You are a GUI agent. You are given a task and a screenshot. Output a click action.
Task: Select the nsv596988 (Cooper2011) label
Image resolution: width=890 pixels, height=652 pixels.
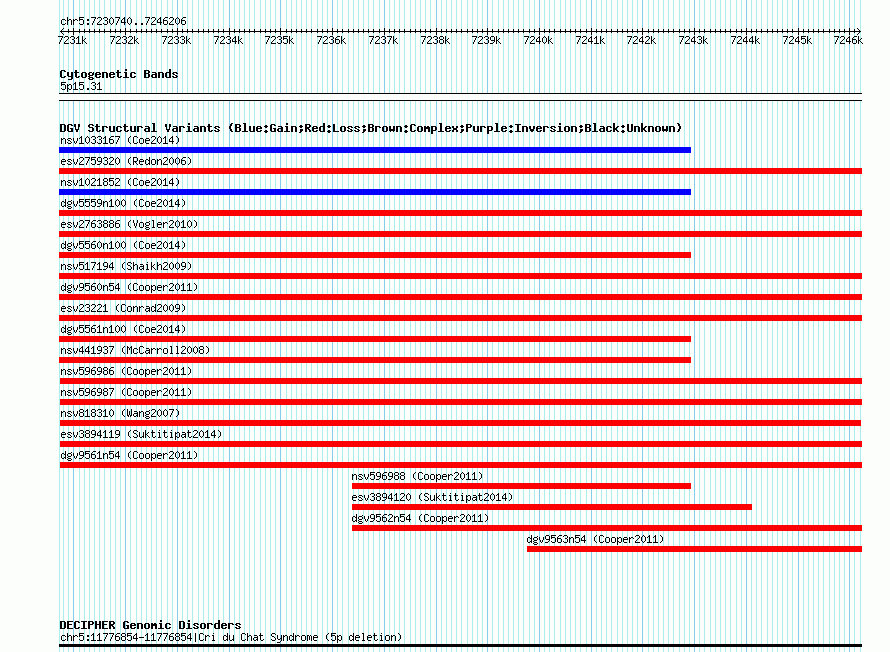pos(417,476)
